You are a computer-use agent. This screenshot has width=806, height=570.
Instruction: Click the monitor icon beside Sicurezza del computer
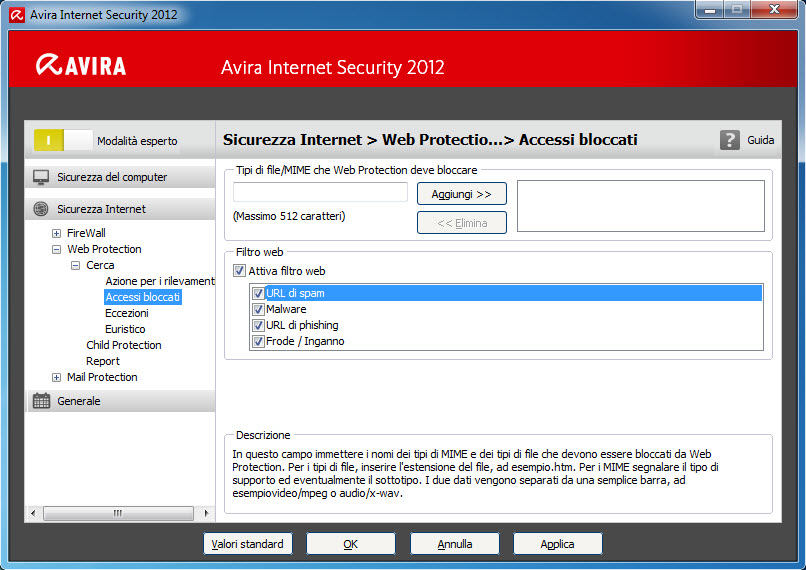[x=41, y=177]
